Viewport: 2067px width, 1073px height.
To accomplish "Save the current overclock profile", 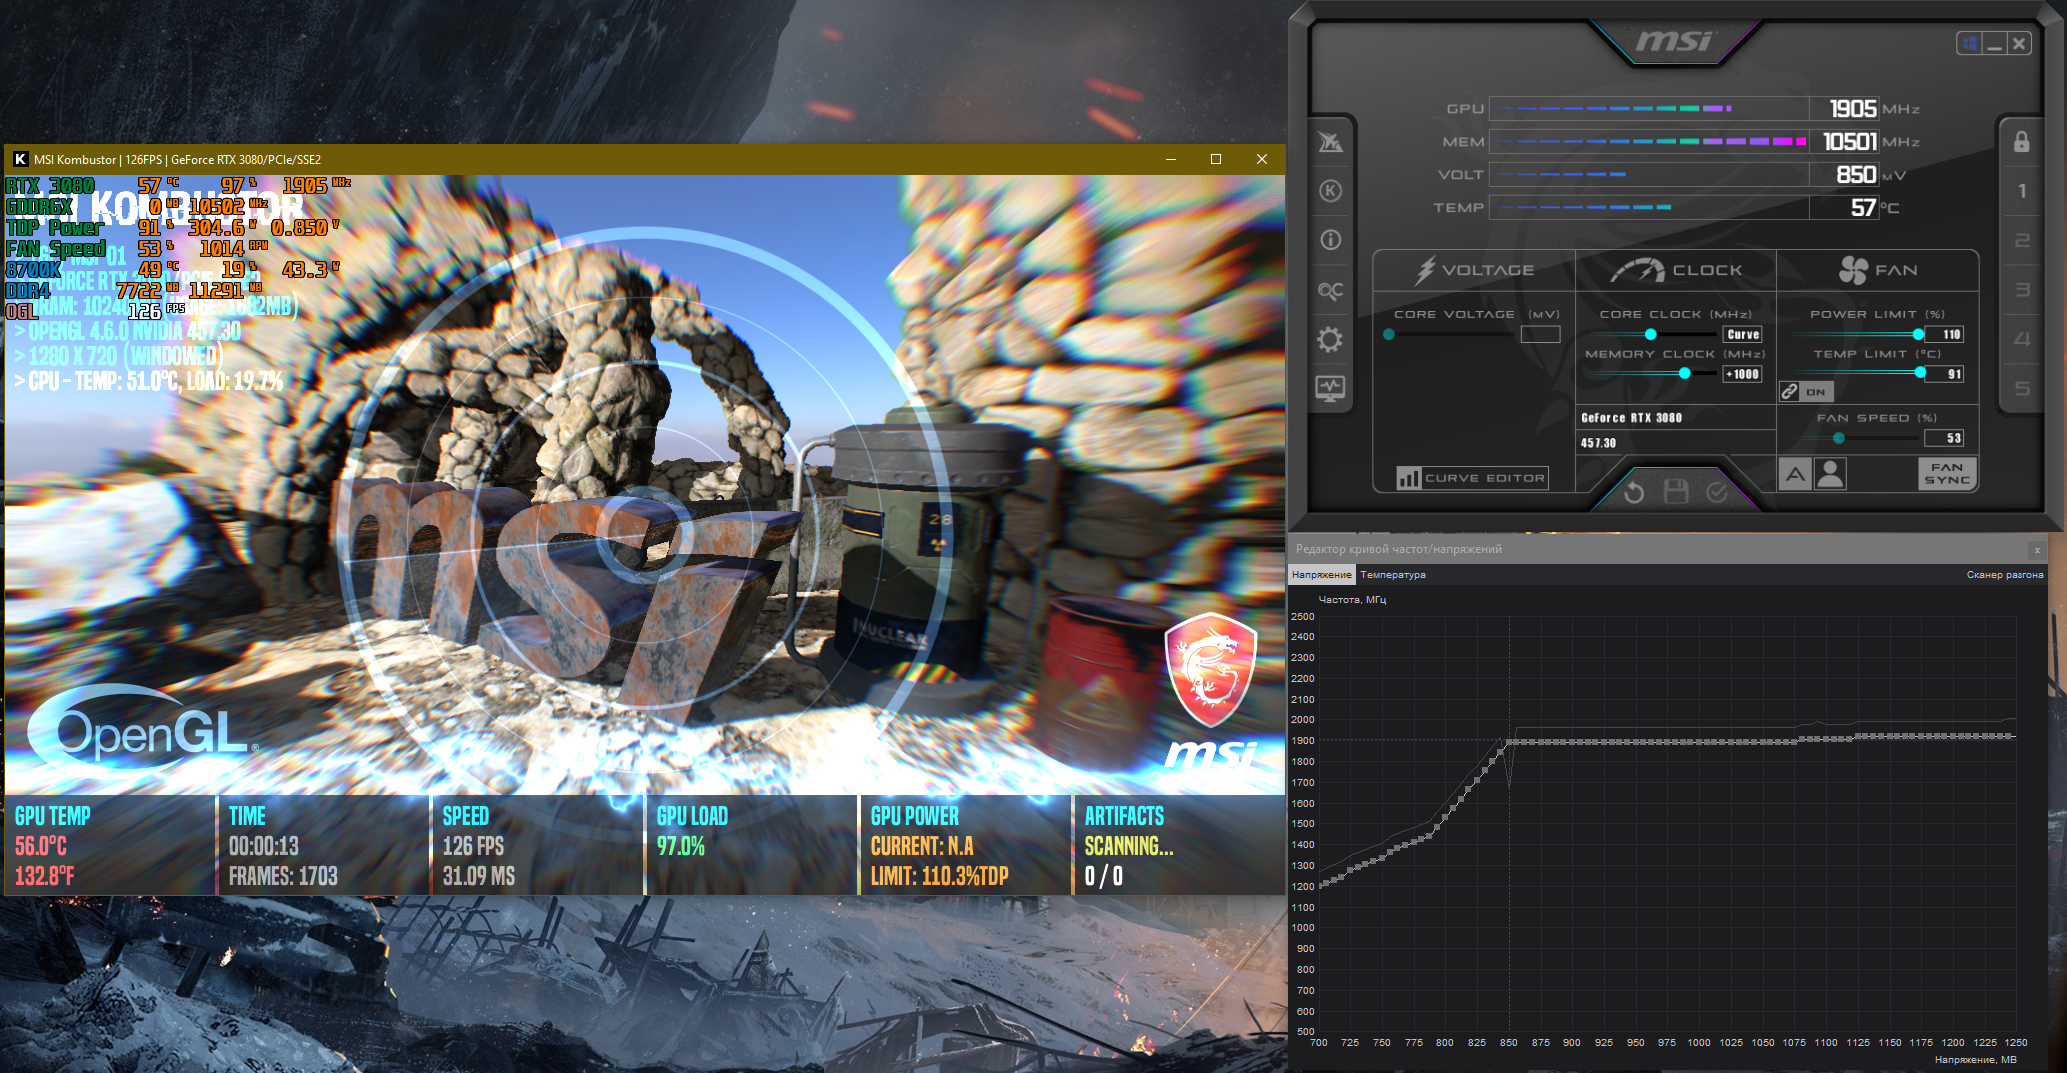I will [x=1676, y=491].
